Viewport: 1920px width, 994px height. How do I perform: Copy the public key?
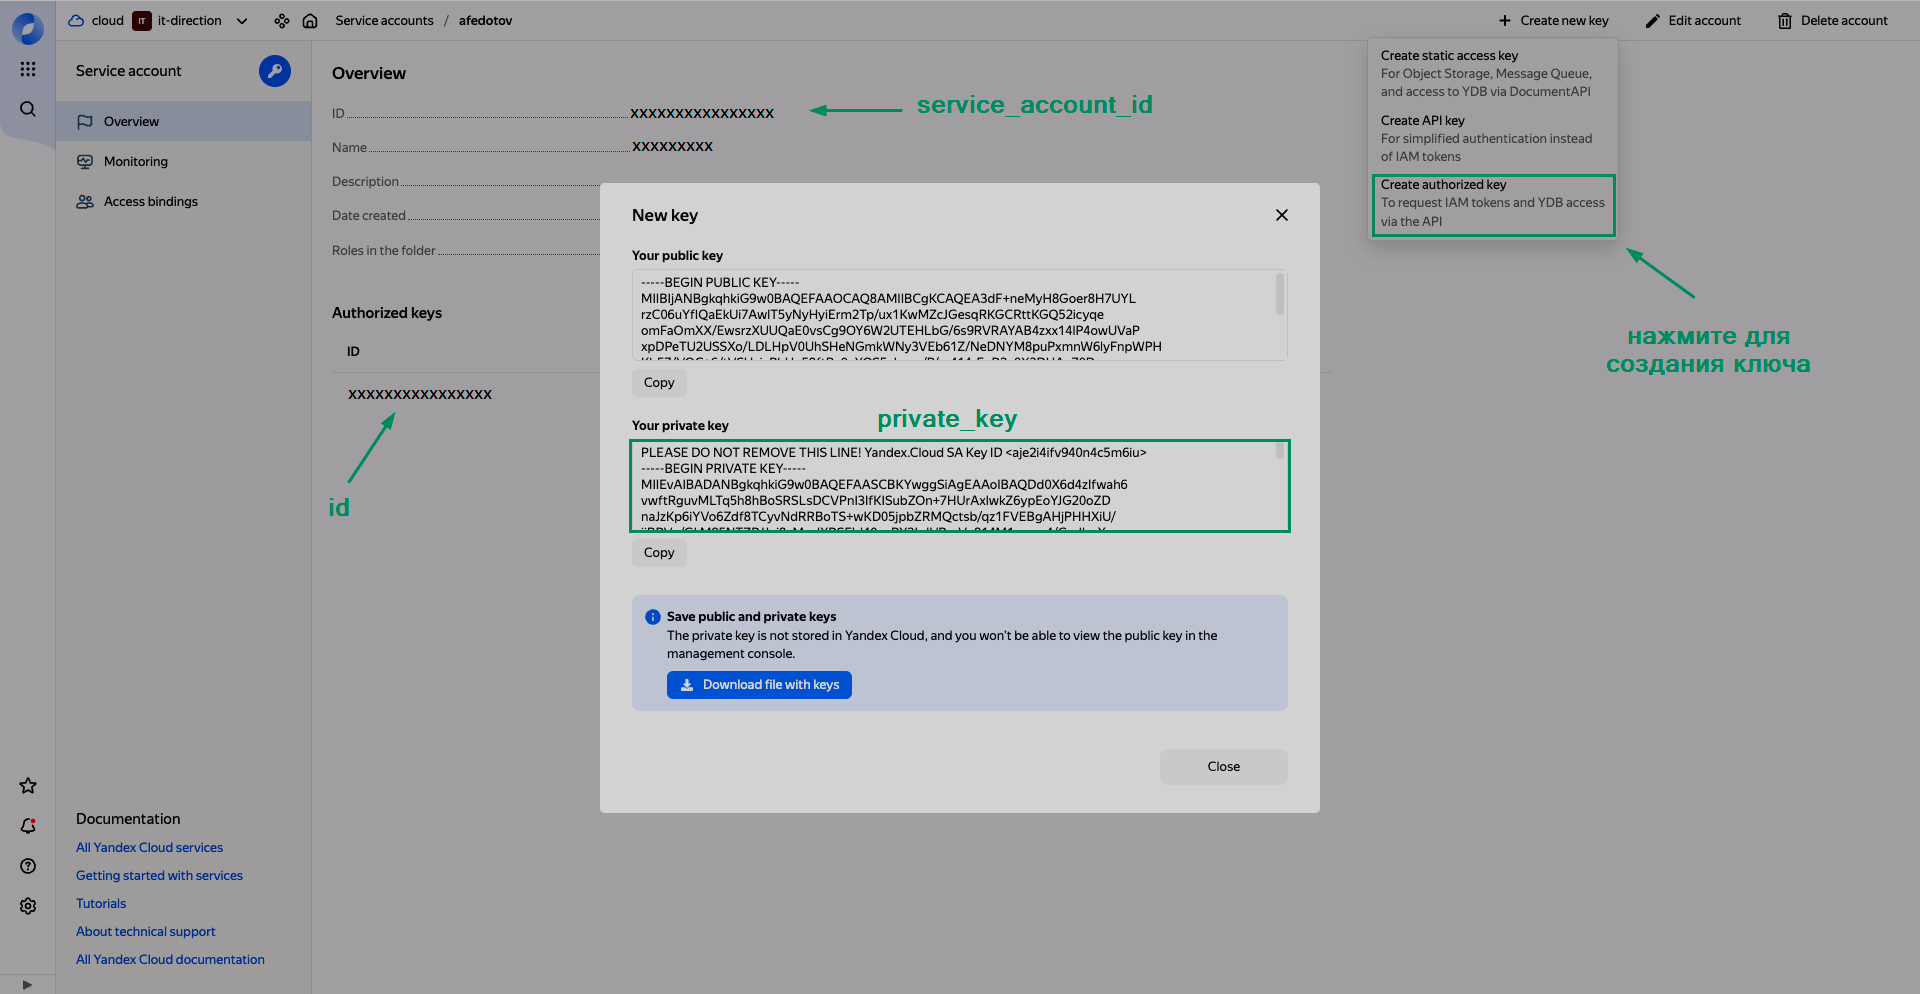[659, 382]
